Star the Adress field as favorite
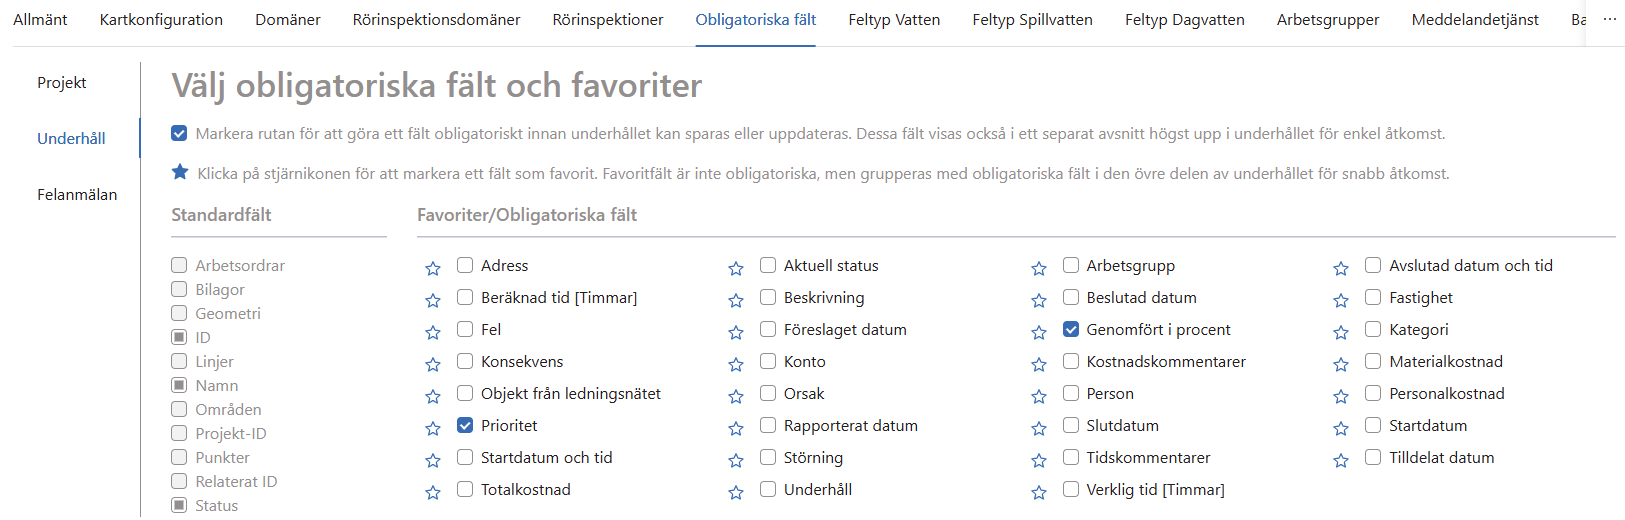Screen dimensions: 1625x520 point(433,268)
